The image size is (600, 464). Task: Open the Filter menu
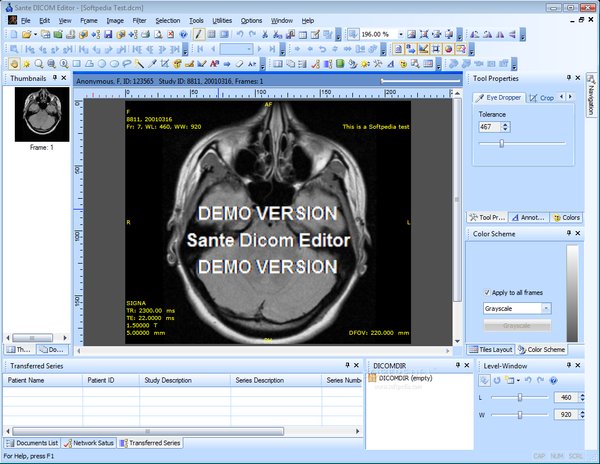click(138, 20)
